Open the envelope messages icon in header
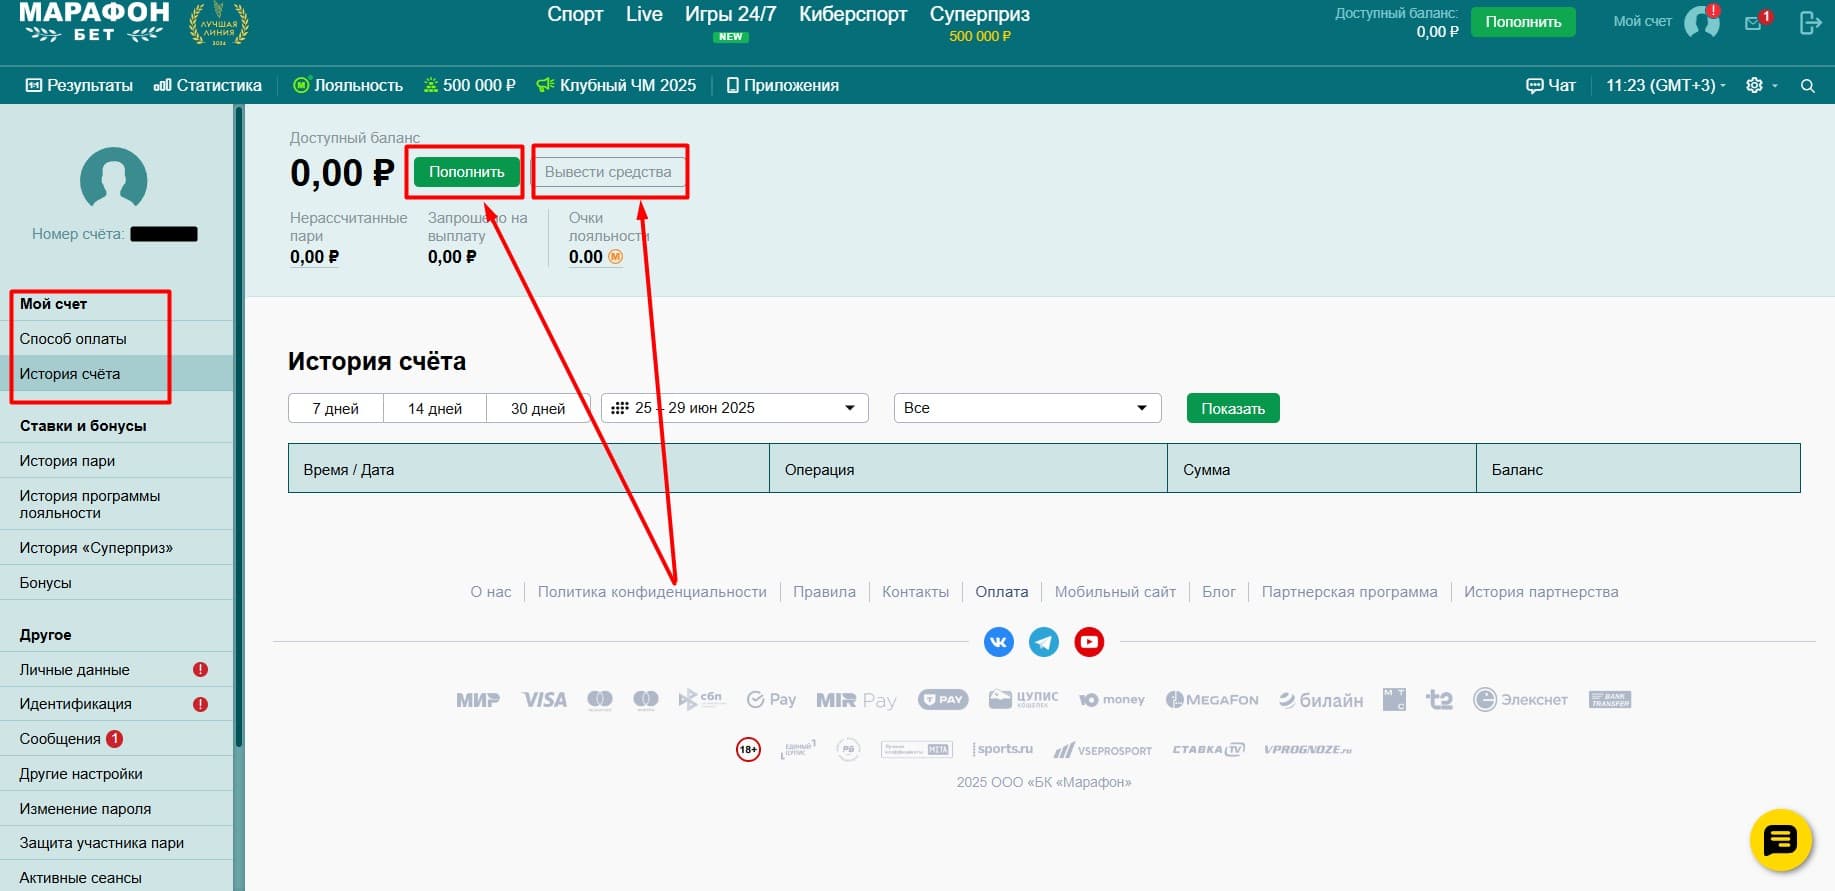Image resolution: width=1835 pixels, height=891 pixels. click(1754, 23)
